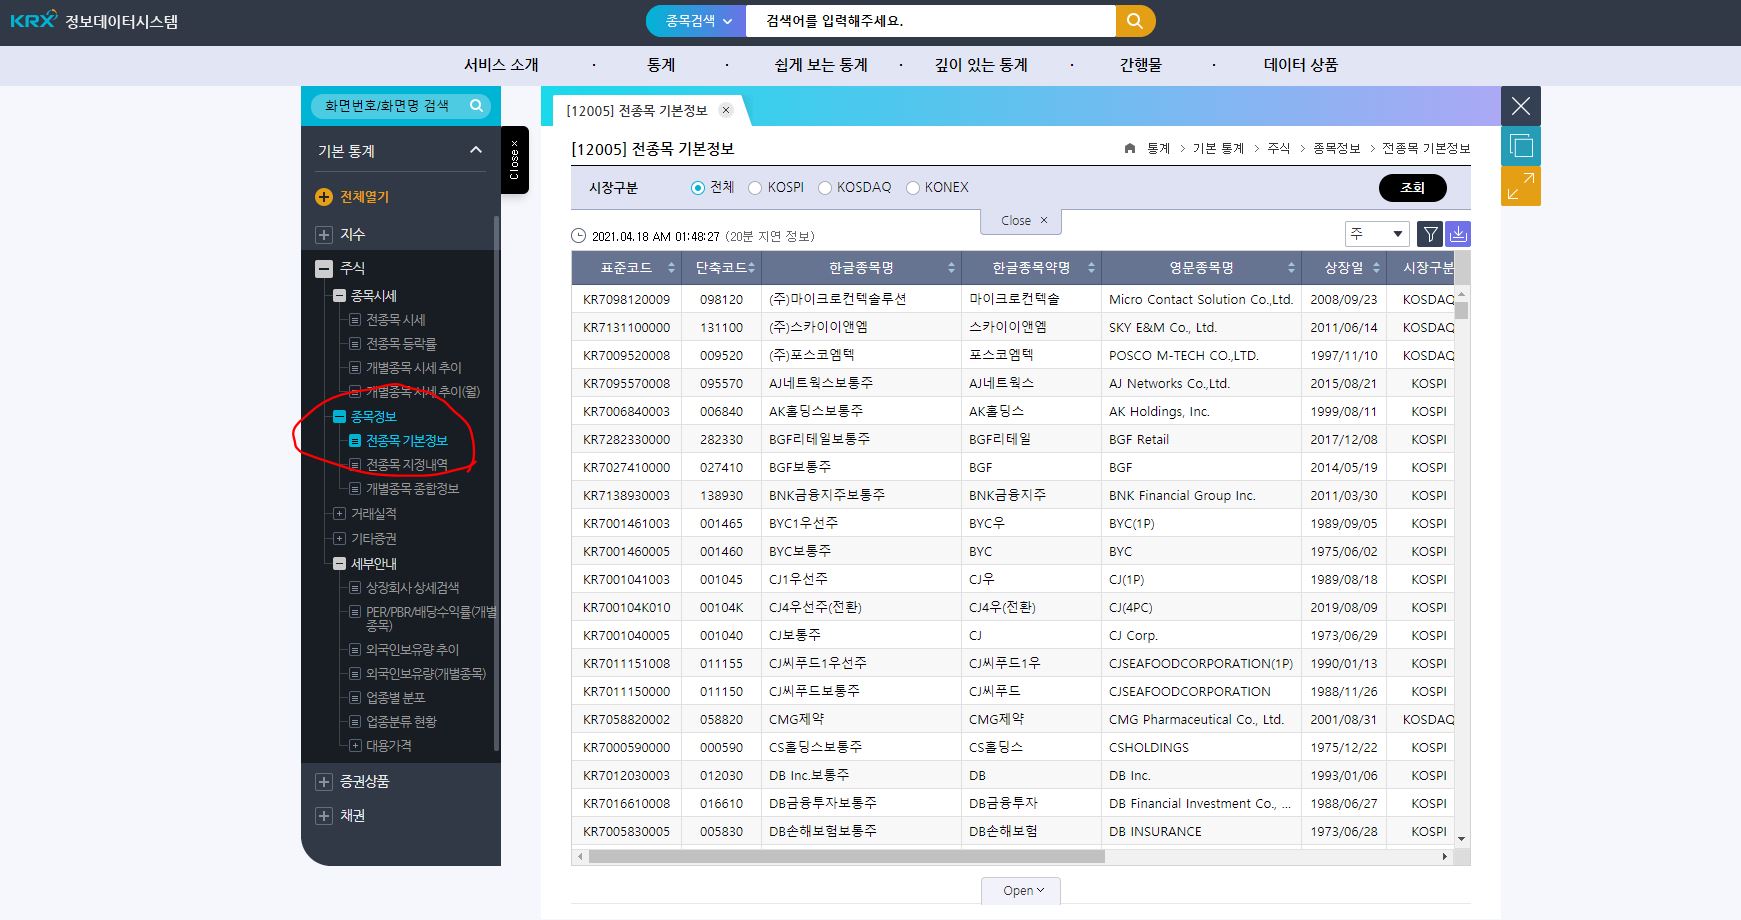This screenshot has height=920, width=1741.
Task: Open the 주 unit dropdown
Action: pyautogui.click(x=1377, y=234)
